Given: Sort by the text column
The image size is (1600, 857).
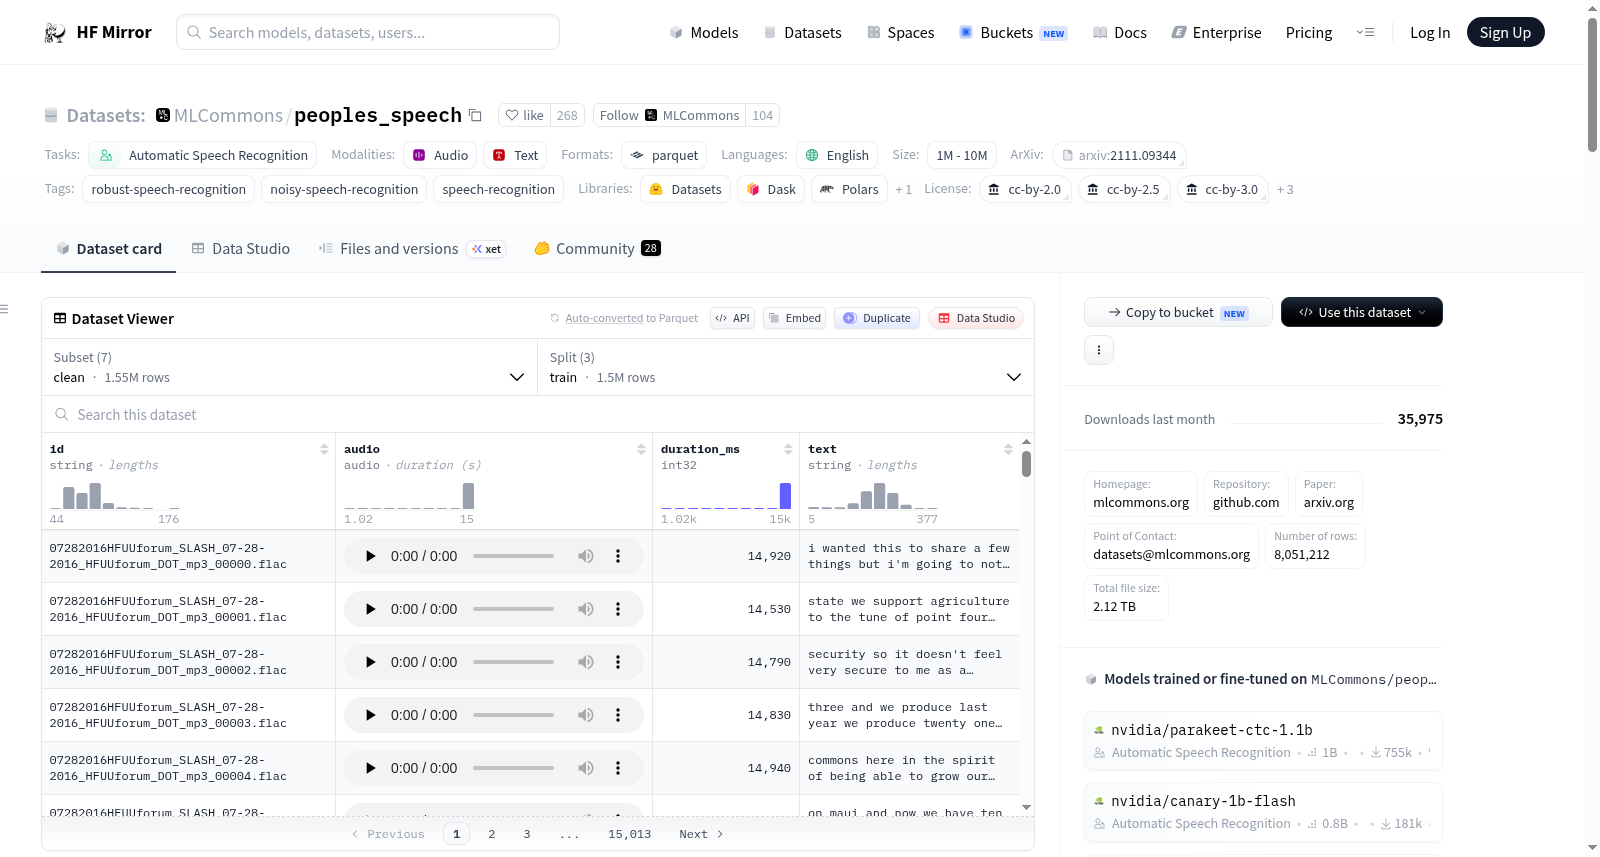Looking at the screenshot, I should coord(1008,449).
